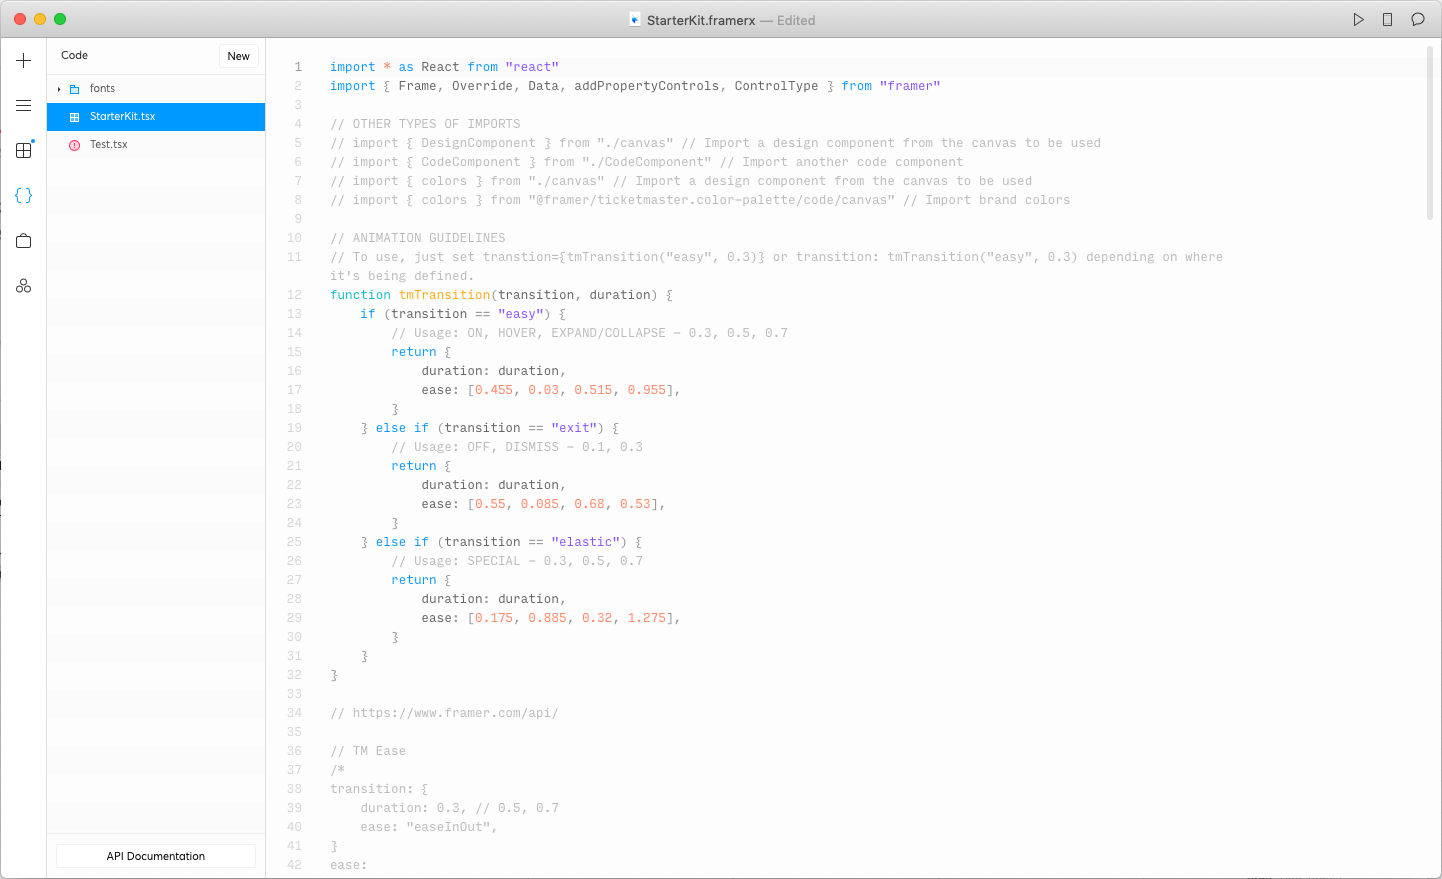This screenshot has width=1442, height=879.
Task: Click the StarterKit.framerx window title
Action: click(701, 20)
